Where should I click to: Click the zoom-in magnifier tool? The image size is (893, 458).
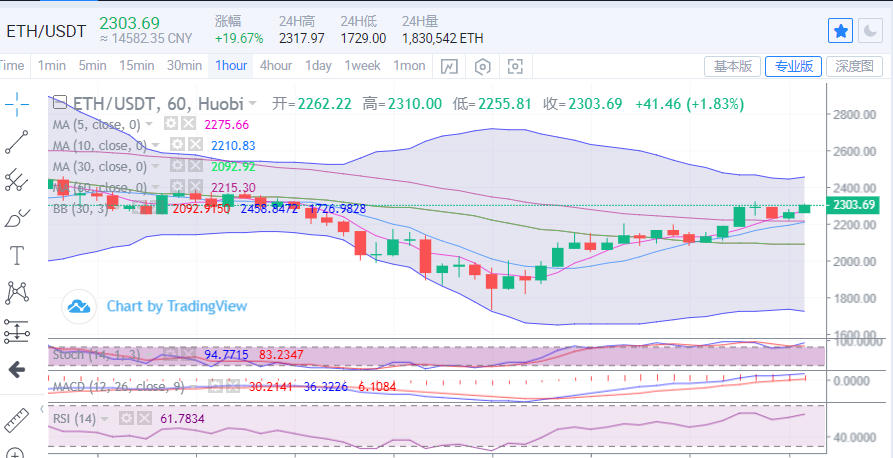click(17, 453)
